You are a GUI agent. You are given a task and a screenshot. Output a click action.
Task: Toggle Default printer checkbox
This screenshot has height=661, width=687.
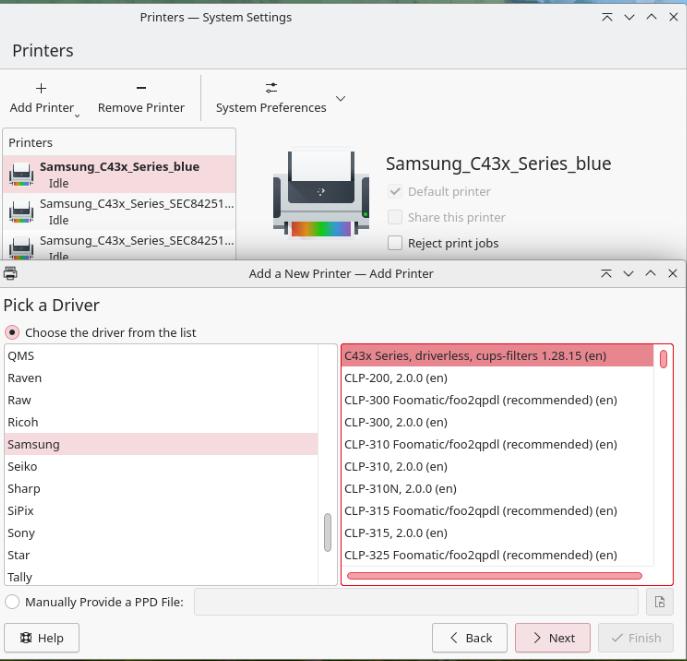click(395, 191)
